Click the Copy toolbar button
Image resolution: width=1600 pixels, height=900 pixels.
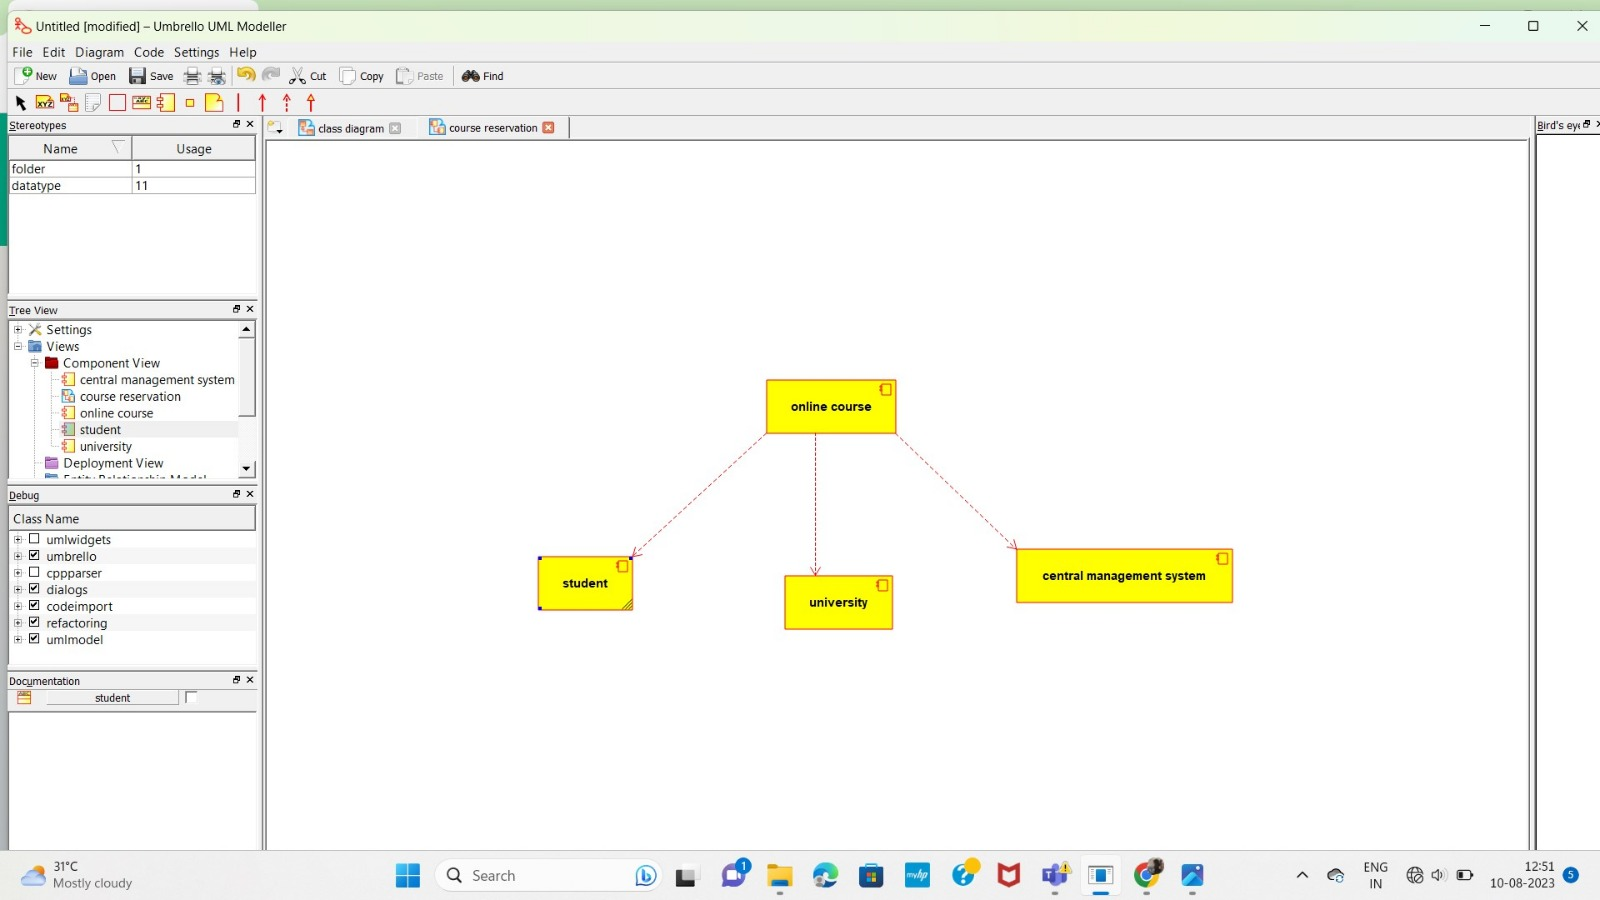(362, 76)
